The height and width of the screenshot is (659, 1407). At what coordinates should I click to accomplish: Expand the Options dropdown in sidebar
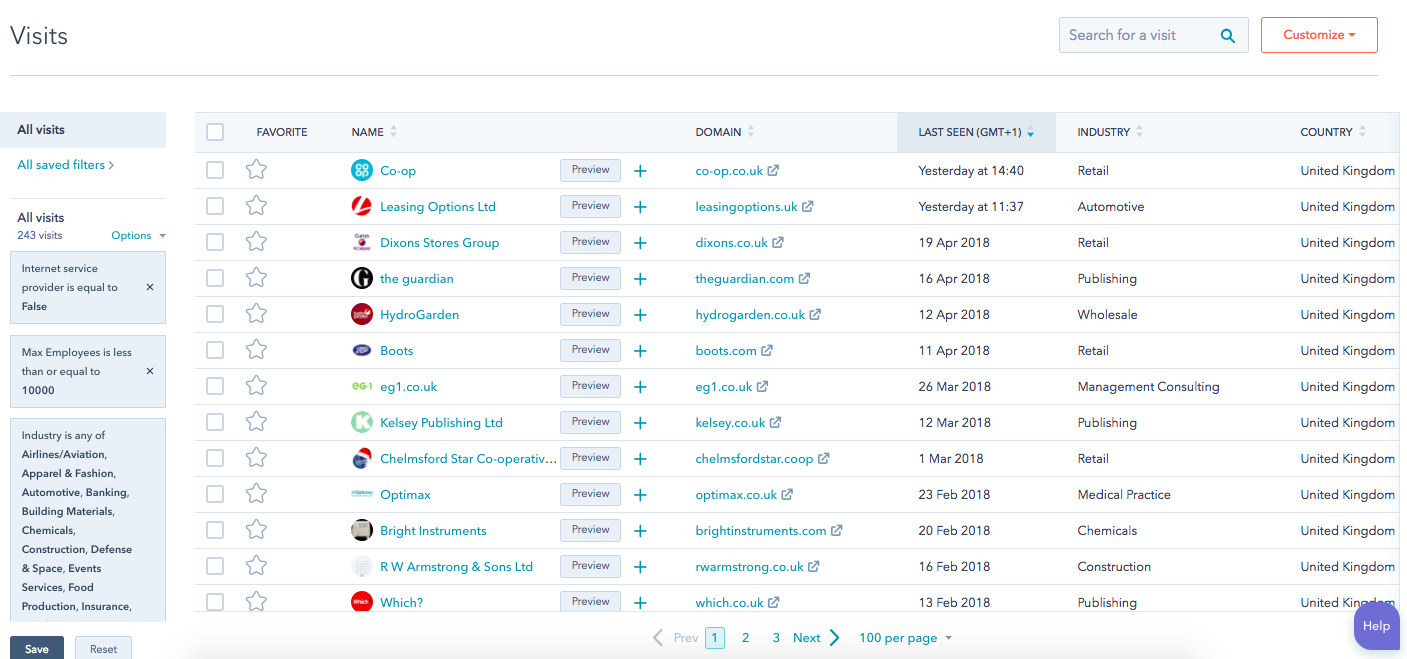coord(138,236)
